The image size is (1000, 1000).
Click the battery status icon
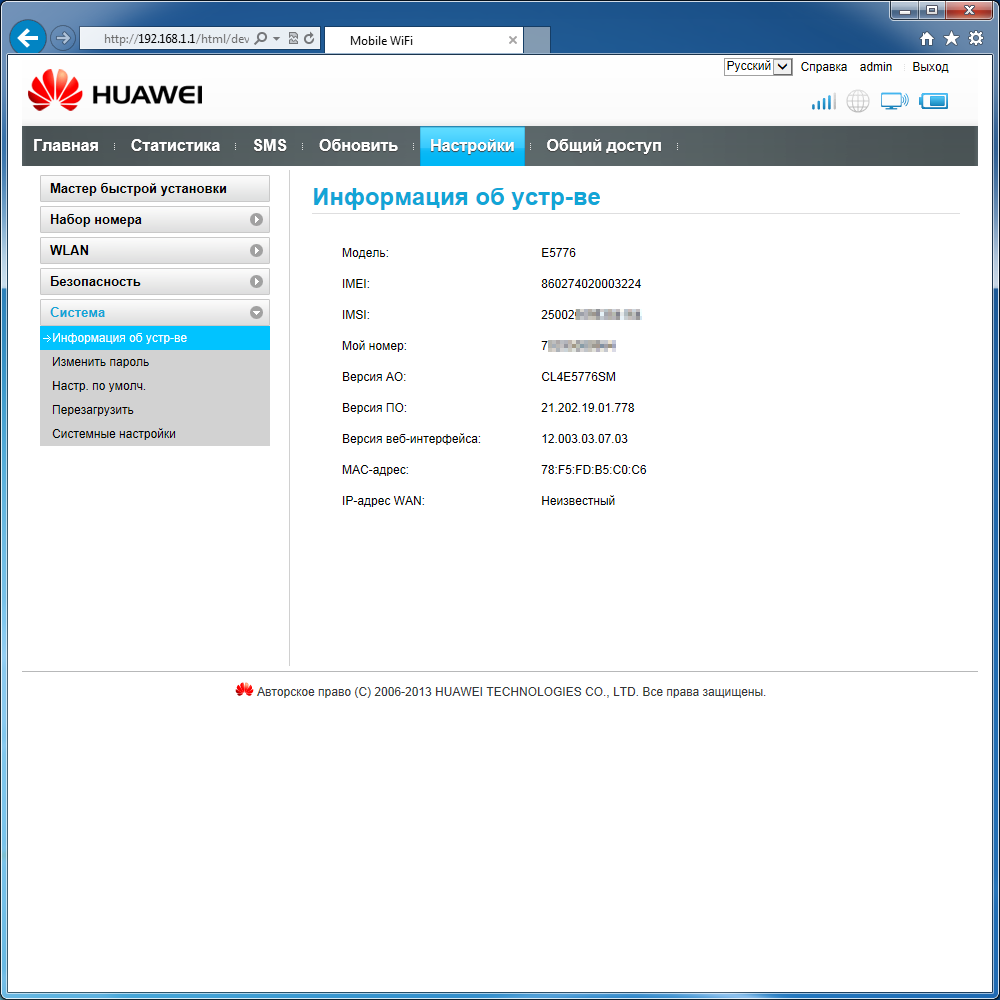[x=934, y=101]
